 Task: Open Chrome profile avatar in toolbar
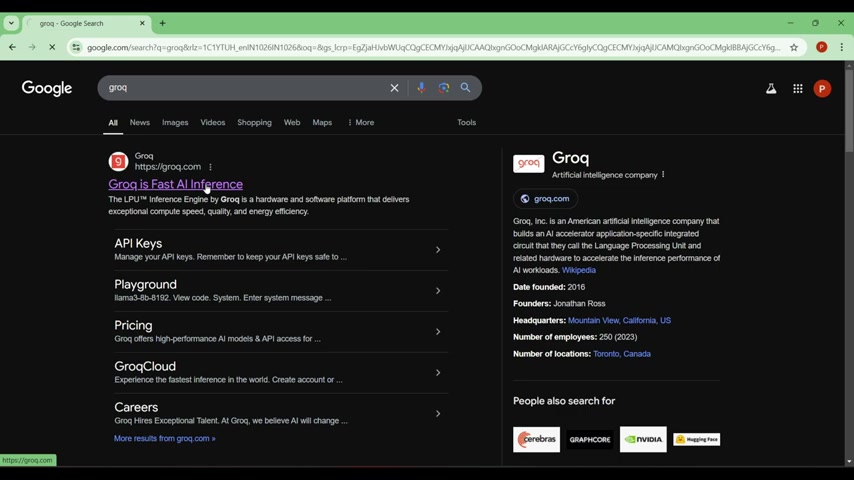[x=822, y=47]
